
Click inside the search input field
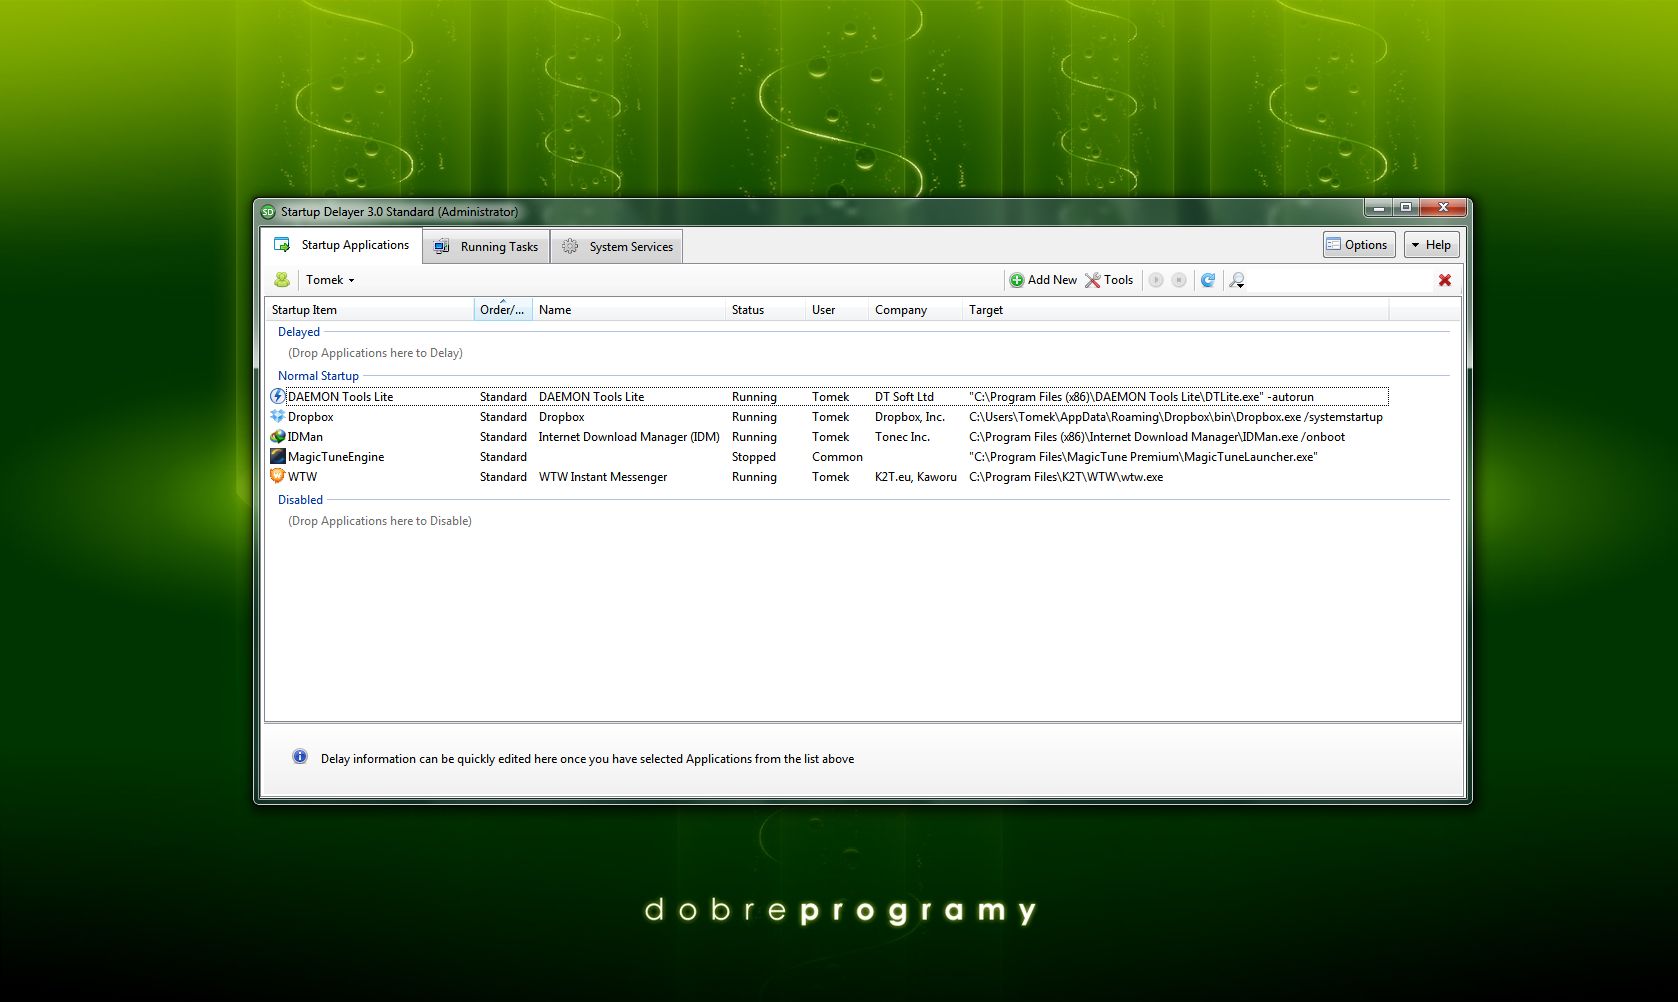tap(1340, 280)
